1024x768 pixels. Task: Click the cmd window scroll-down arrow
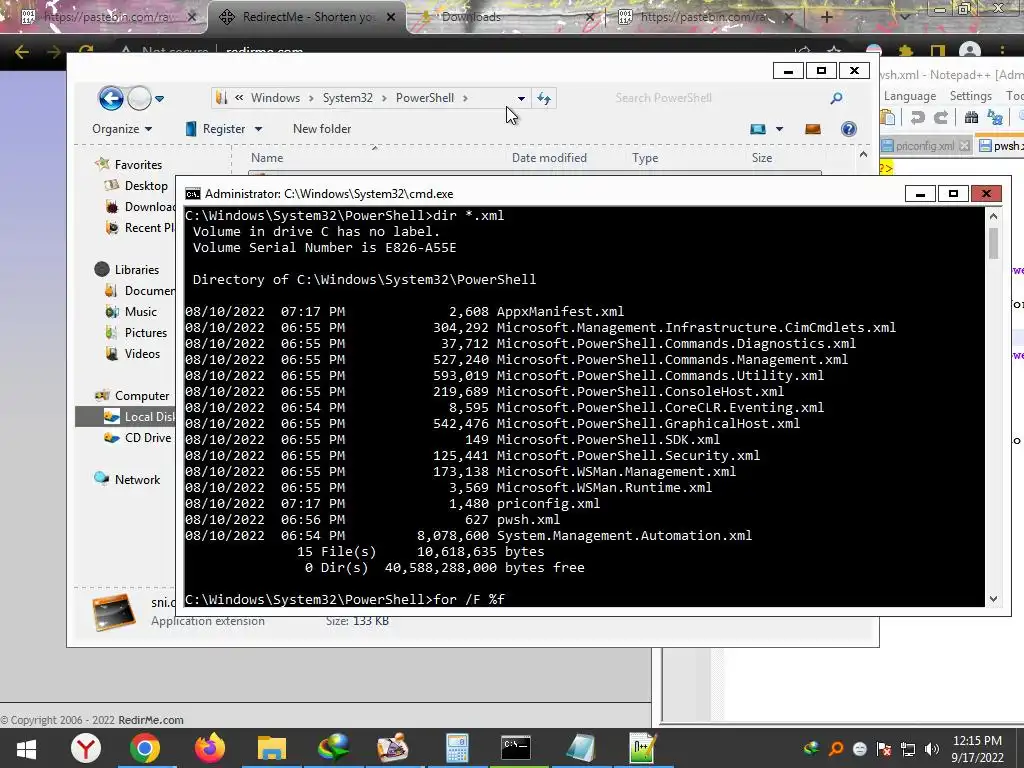click(x=993, y=598)
